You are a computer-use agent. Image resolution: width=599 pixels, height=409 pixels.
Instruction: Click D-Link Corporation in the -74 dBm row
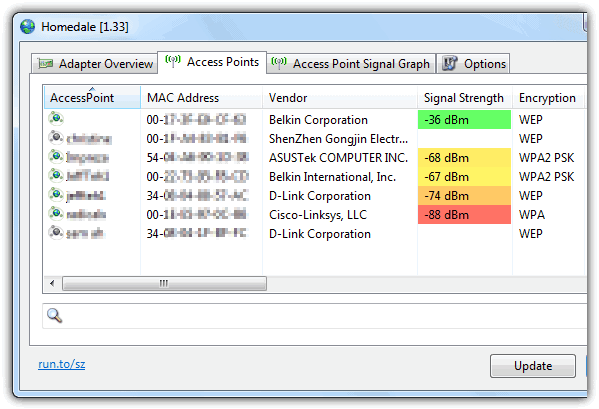pos(320,196)
